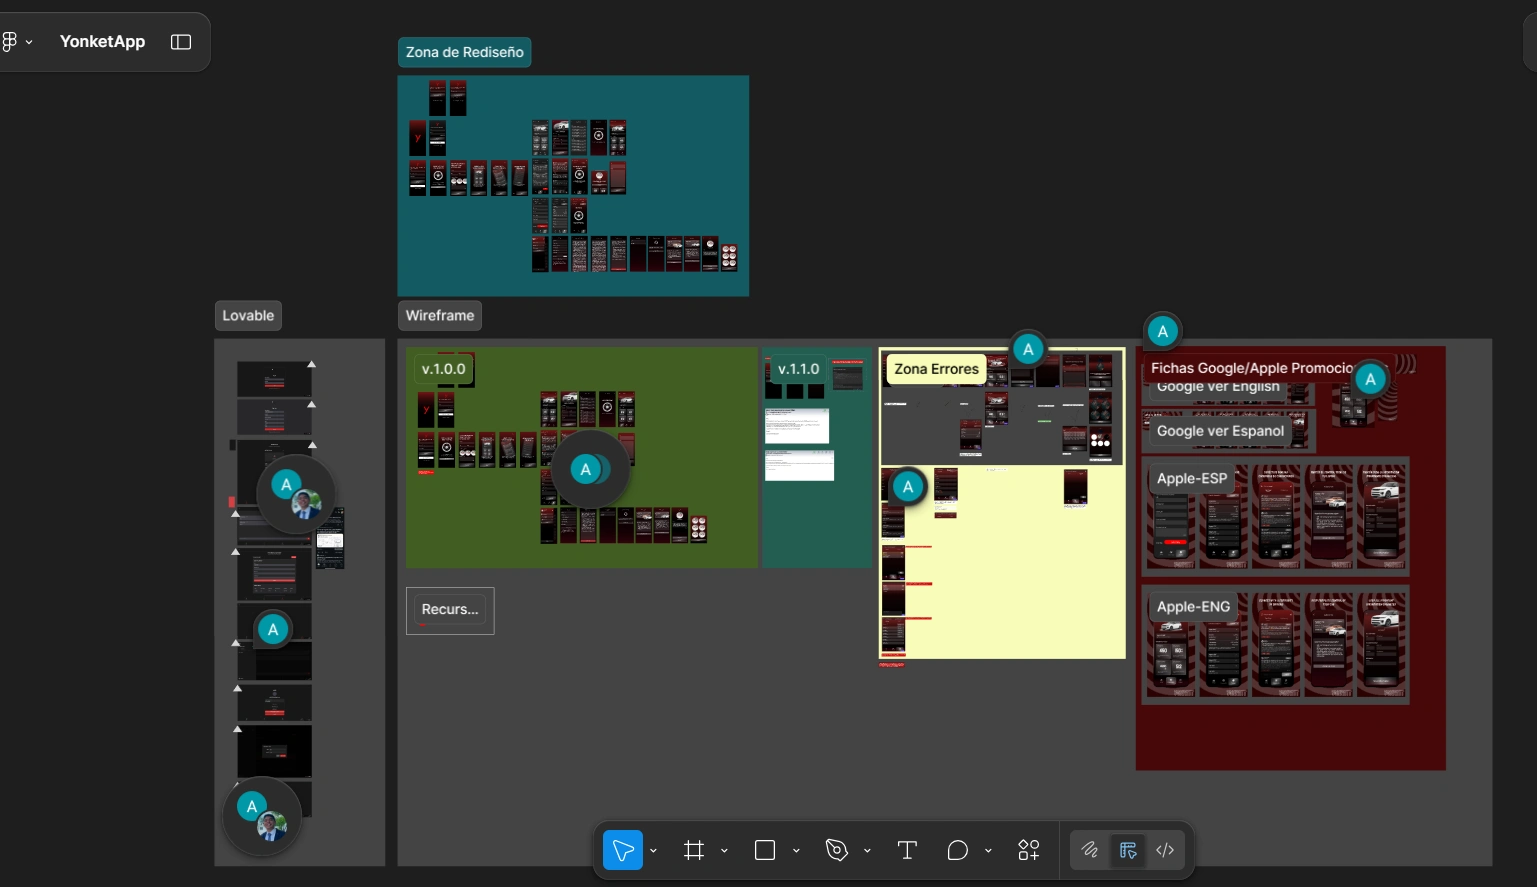Open the comment pin in Zona Errores yellow area
1537x887 pixels.
point(908,487)
